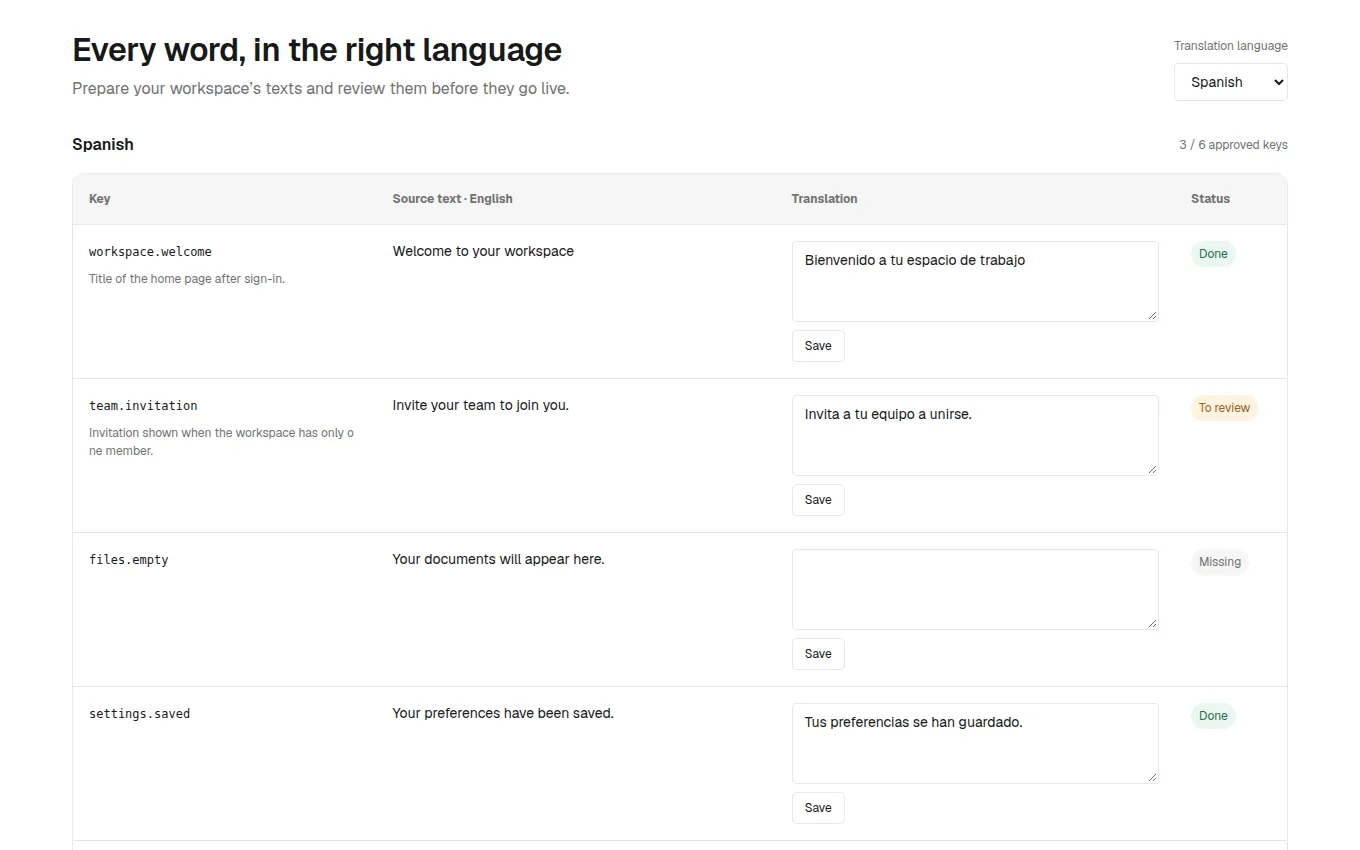Viewport: 1360px width, 850px height.
Task: Click the team.invitation description text
Action: click(x=221, y=442)
